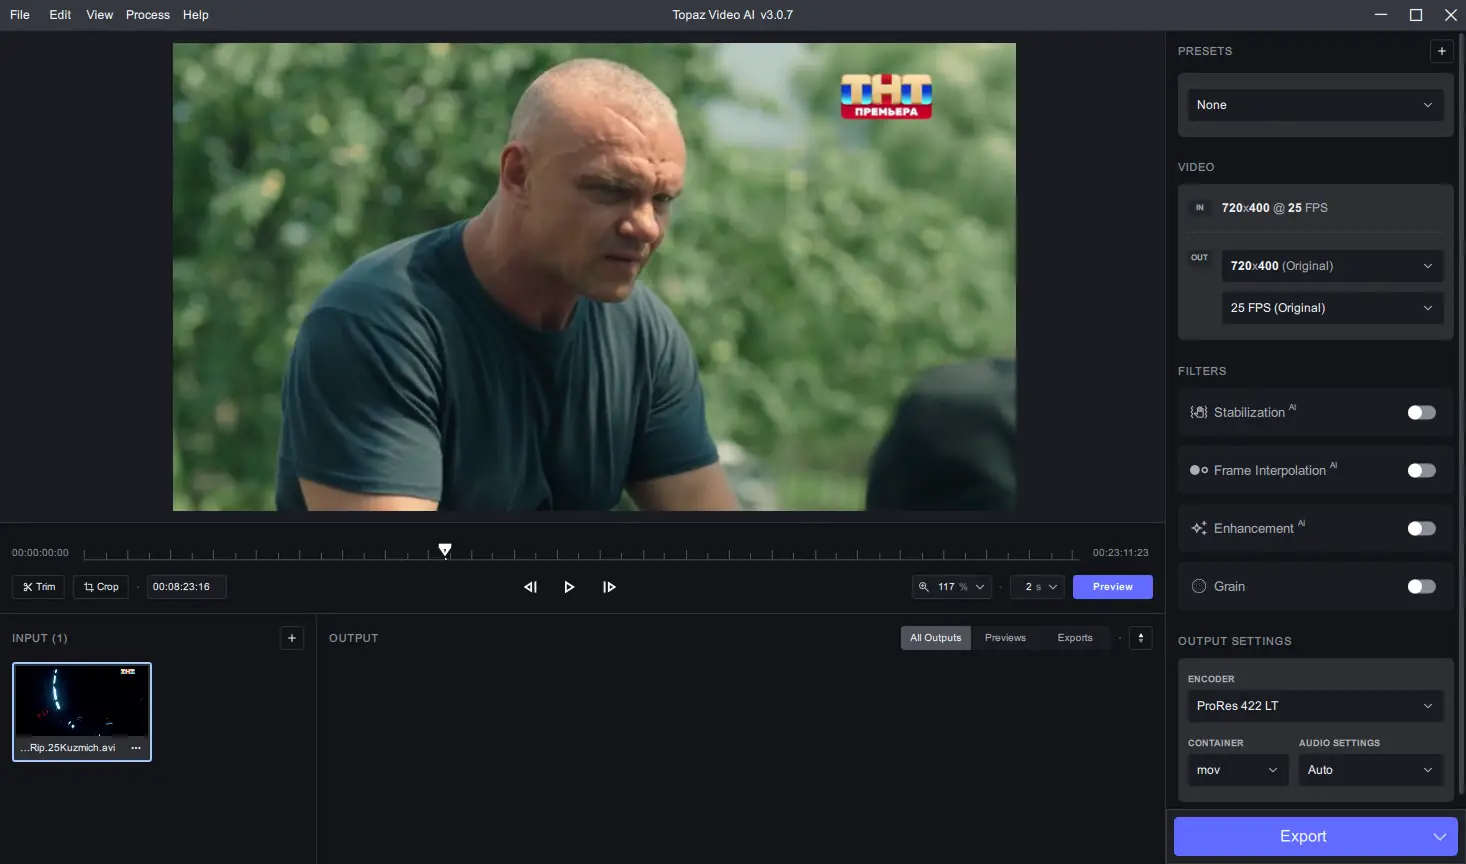Click the zoom magnifier icon
The image size is (1466, 864).
(924, 587)
